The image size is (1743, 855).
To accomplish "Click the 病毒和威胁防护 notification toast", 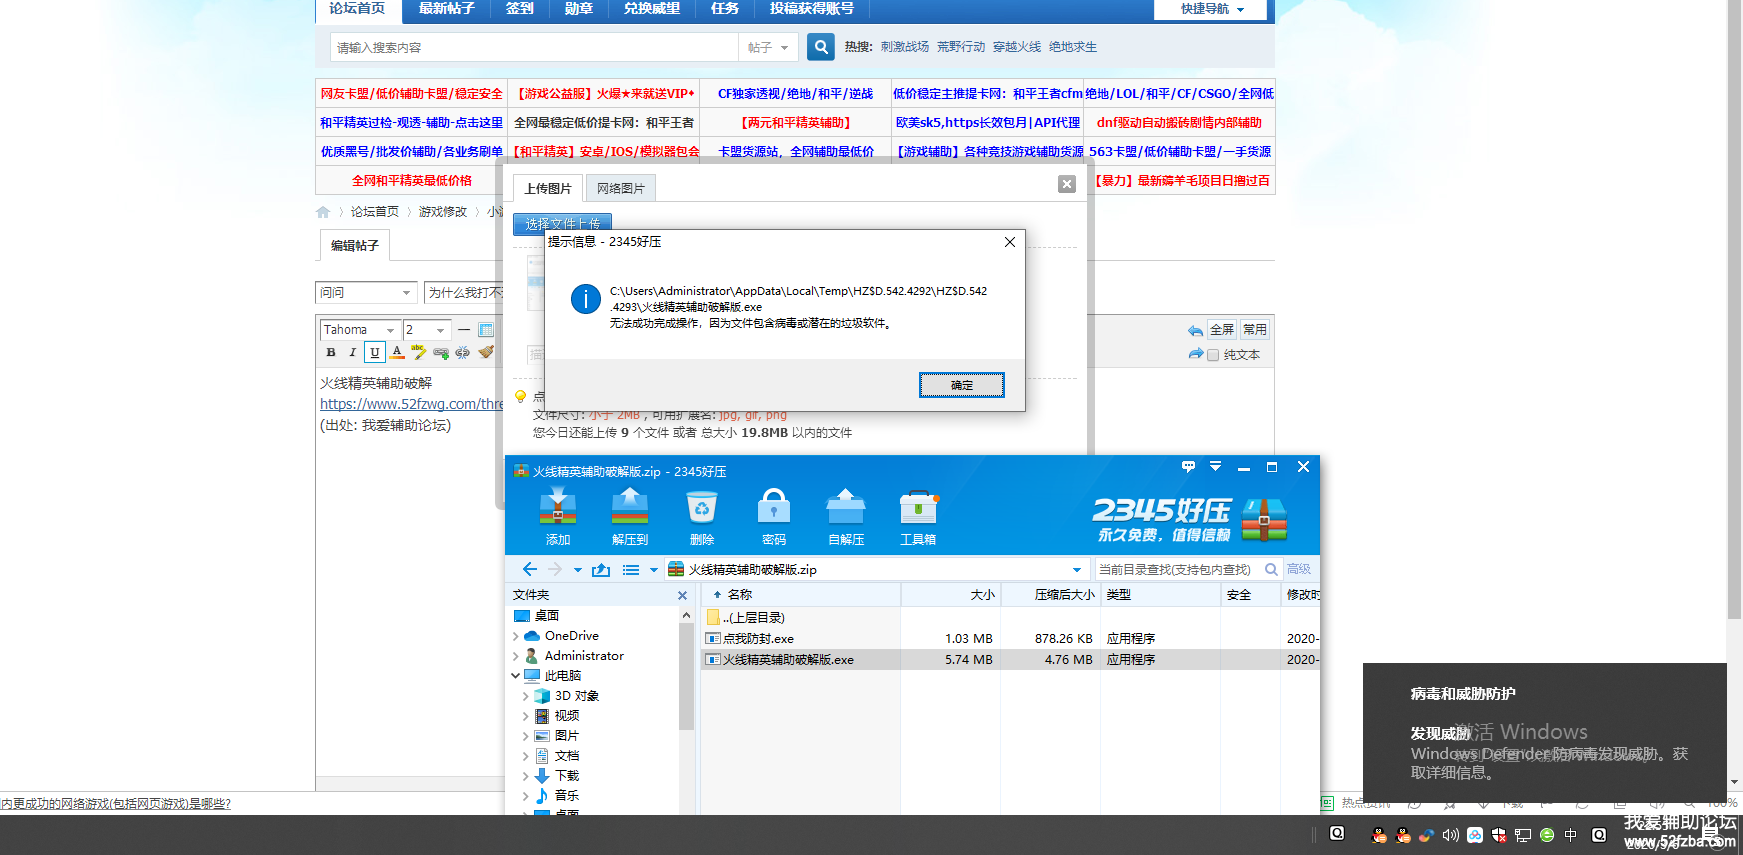I will click(1545, 732).
